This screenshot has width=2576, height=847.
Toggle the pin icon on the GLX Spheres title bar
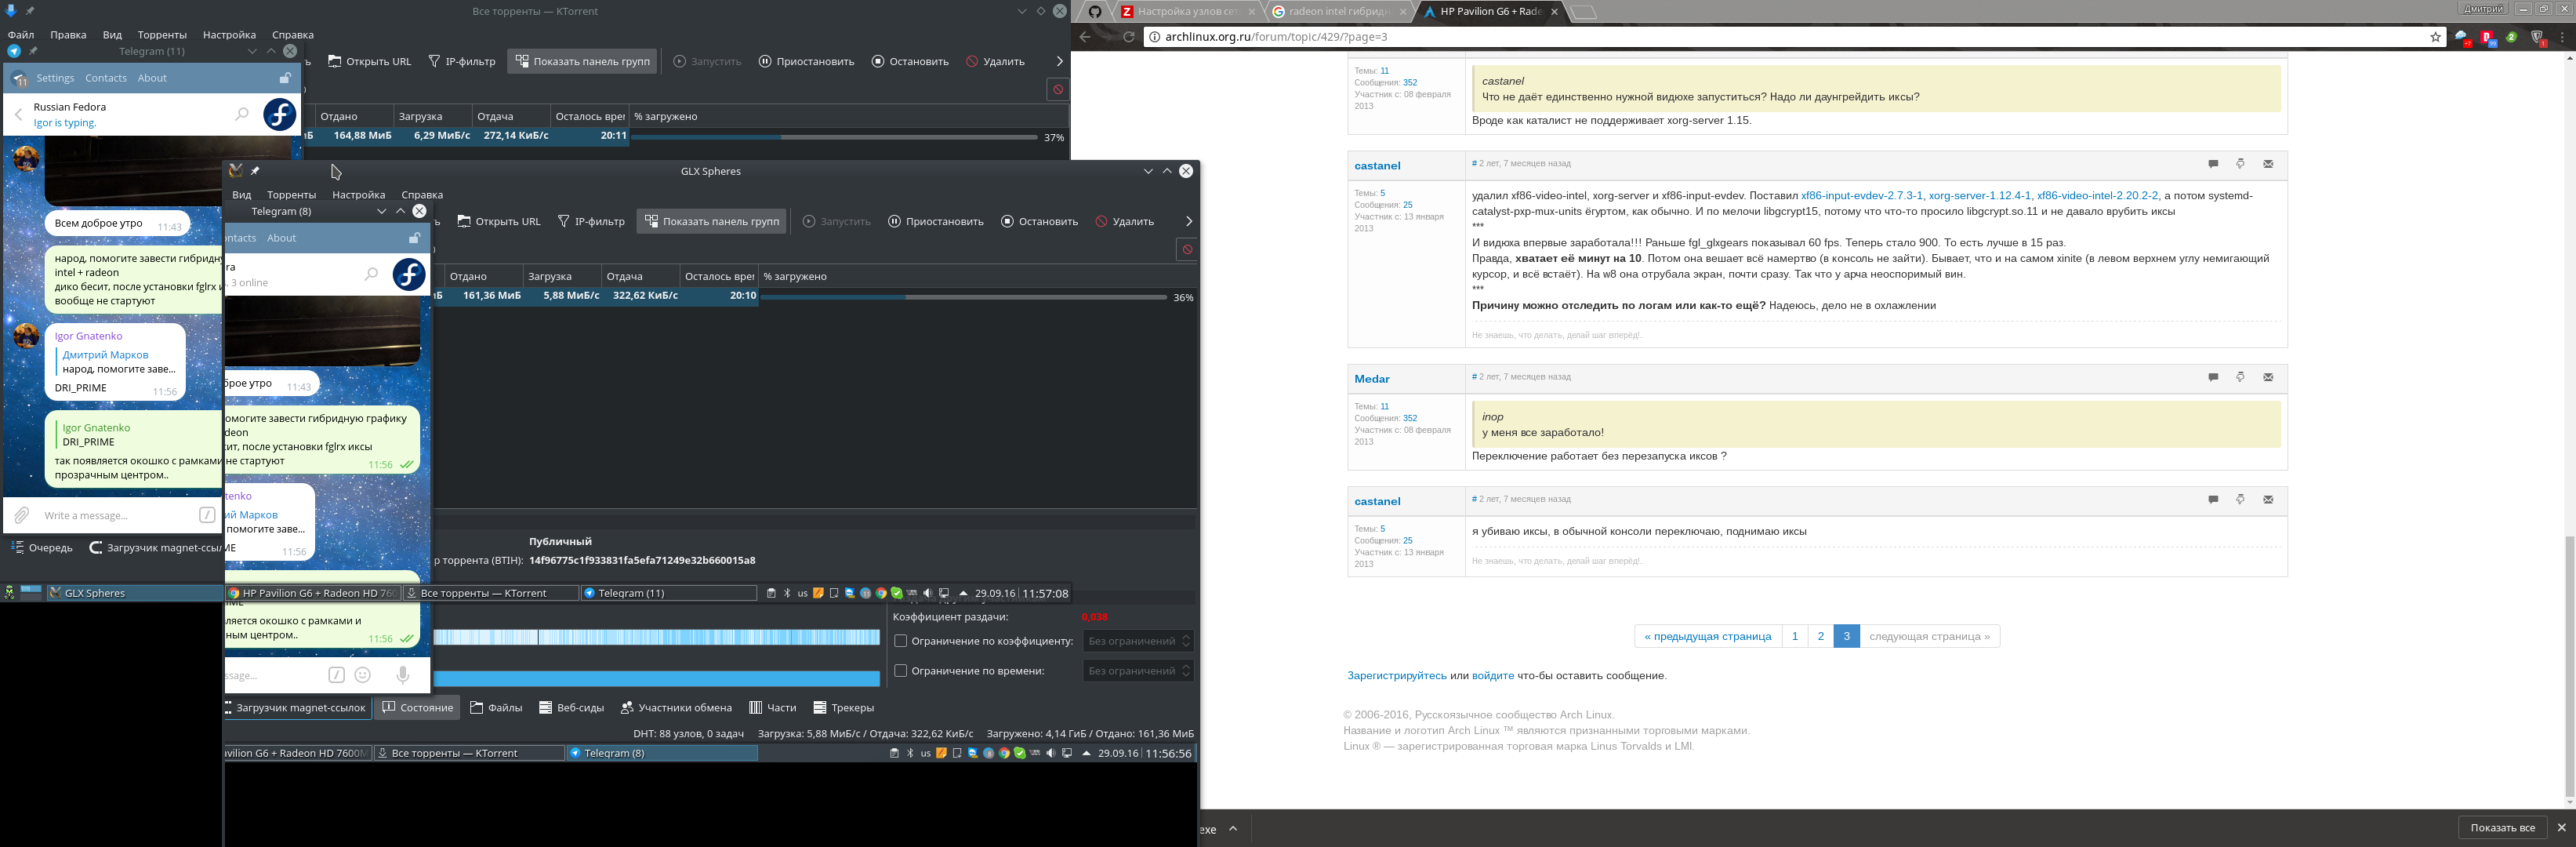click(255, 171)
